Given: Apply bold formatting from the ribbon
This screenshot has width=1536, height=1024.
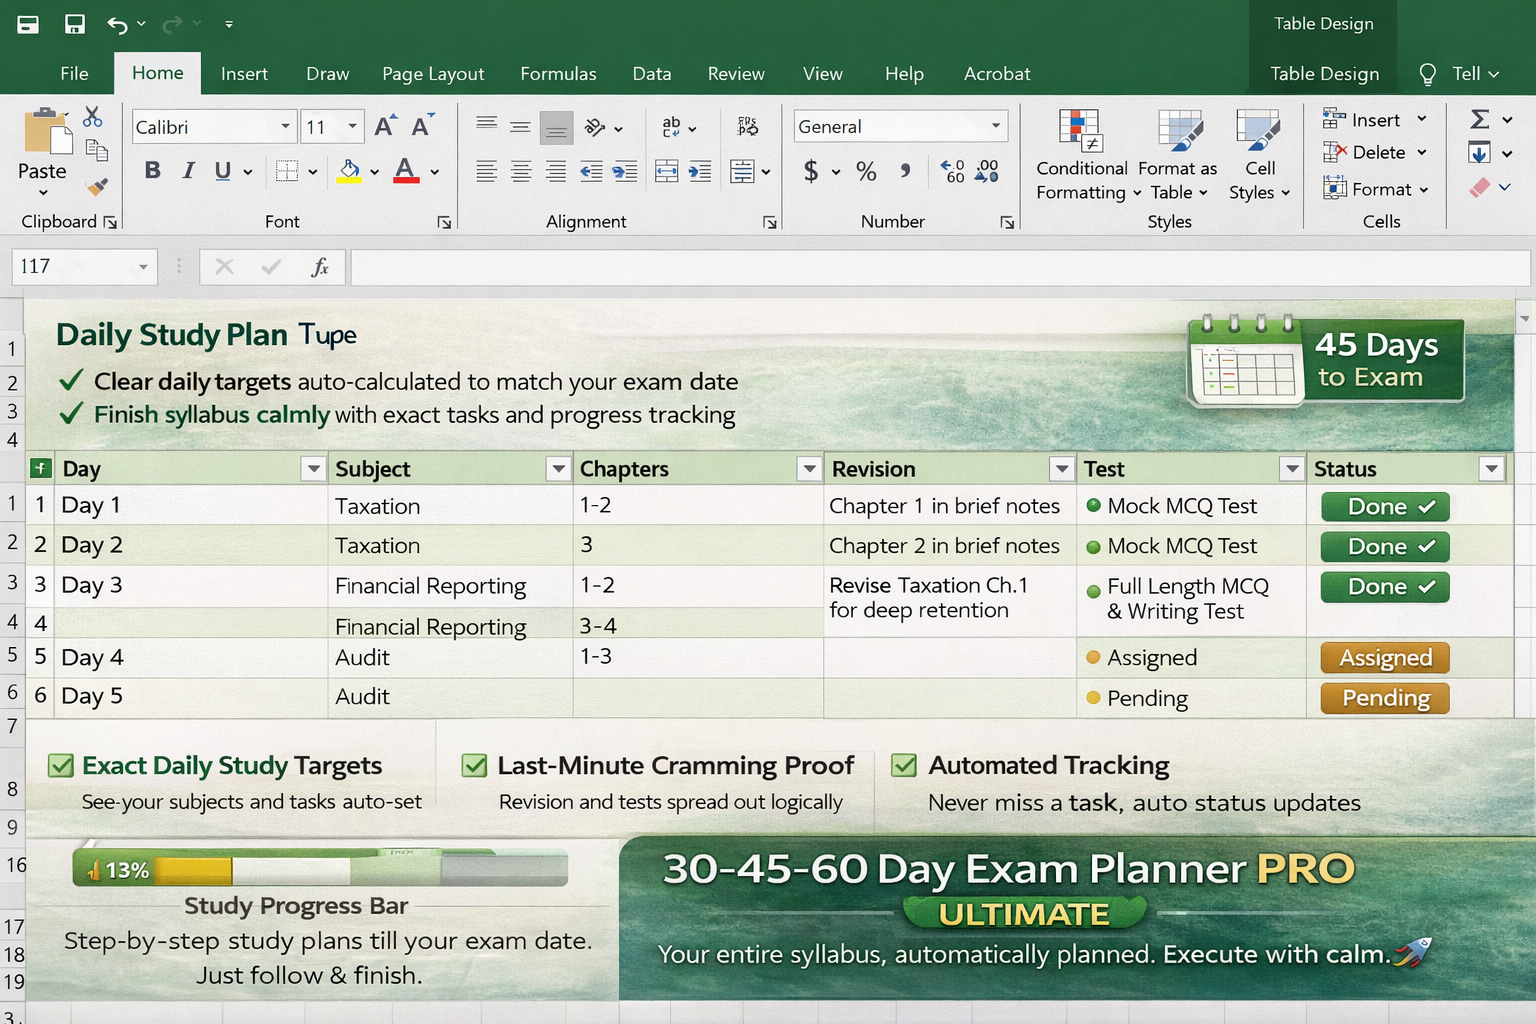Looking at the screenshot, I should 152,170.
